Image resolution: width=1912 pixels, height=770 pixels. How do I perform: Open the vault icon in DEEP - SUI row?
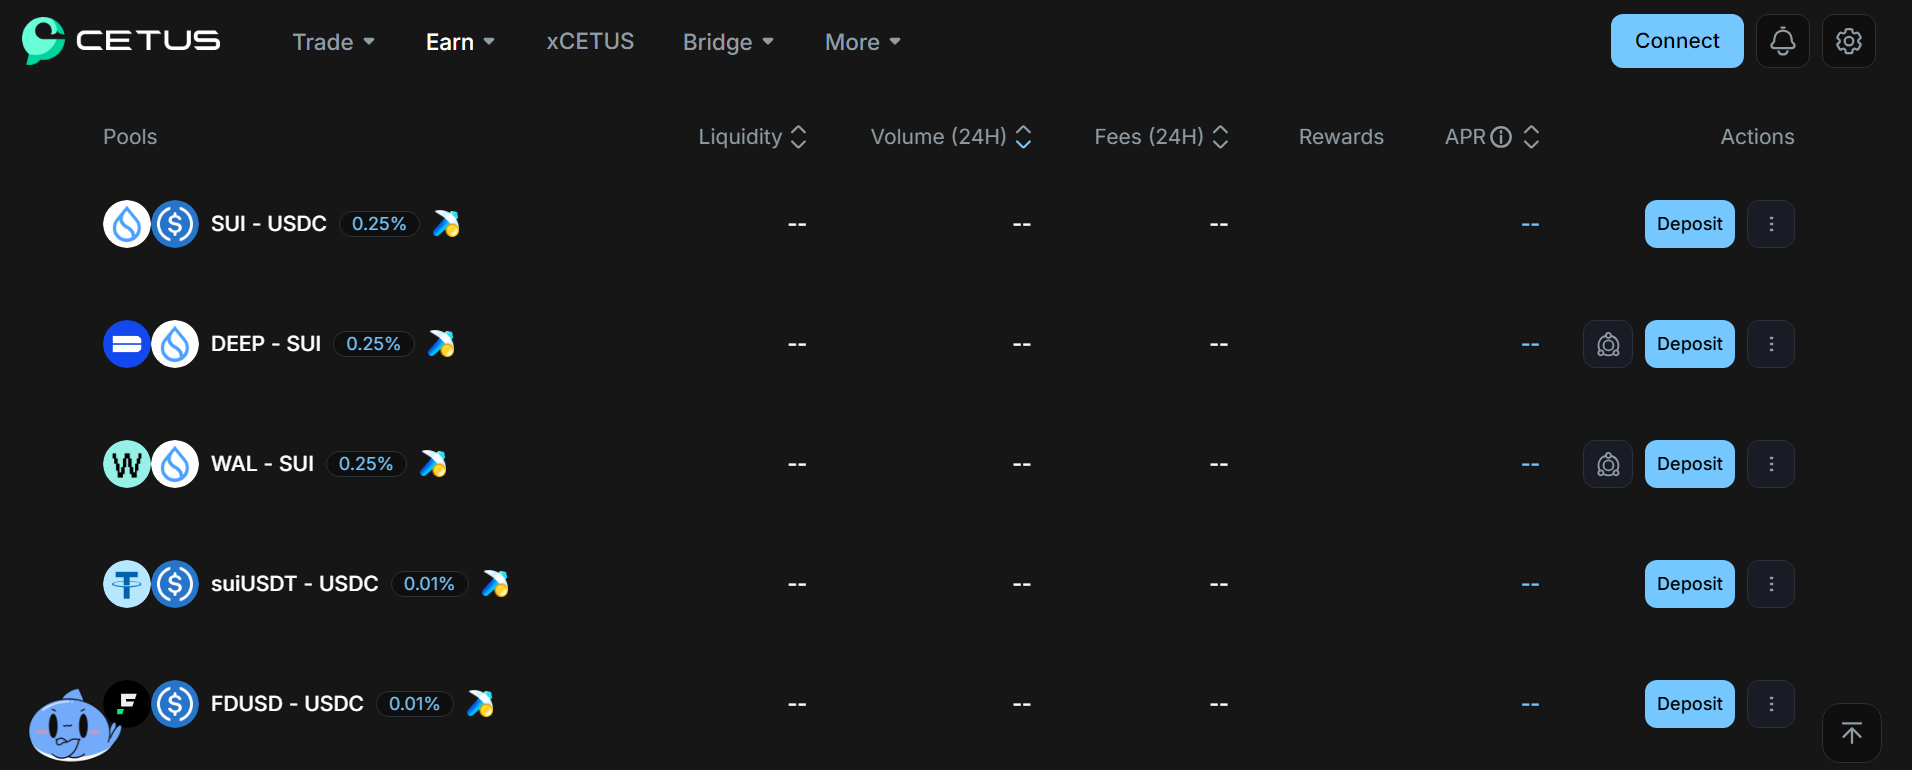[1608, 344]
